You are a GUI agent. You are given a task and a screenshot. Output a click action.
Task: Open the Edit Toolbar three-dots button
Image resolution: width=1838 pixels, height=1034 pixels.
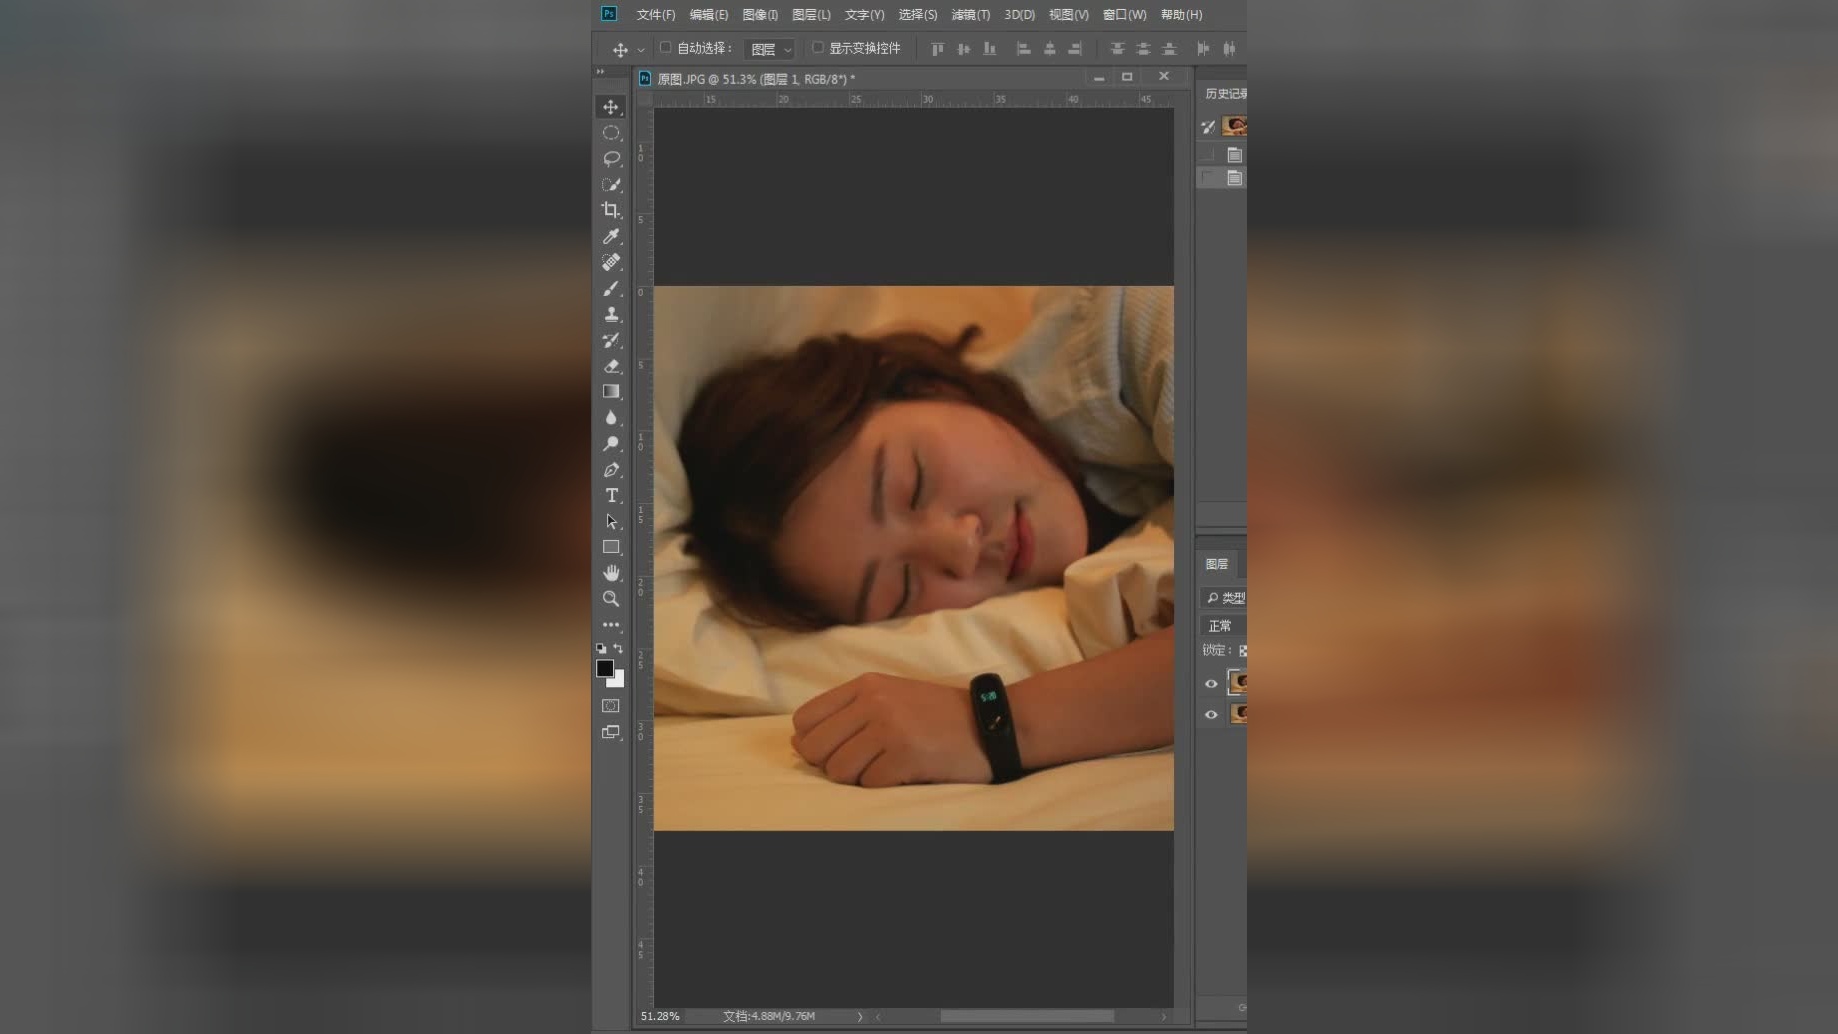coord(611,625)
